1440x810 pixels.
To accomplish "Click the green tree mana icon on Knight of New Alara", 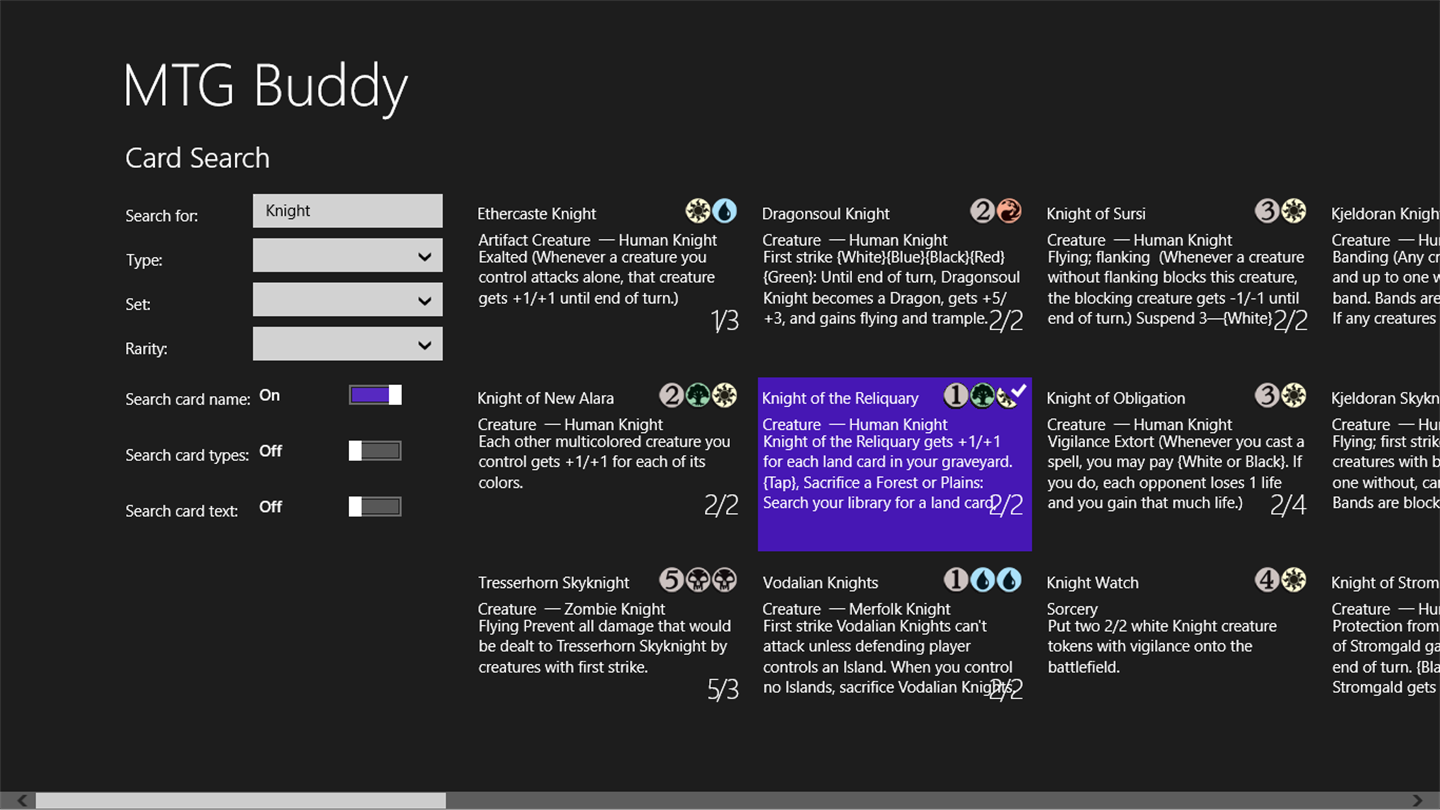I will point(698,396).
